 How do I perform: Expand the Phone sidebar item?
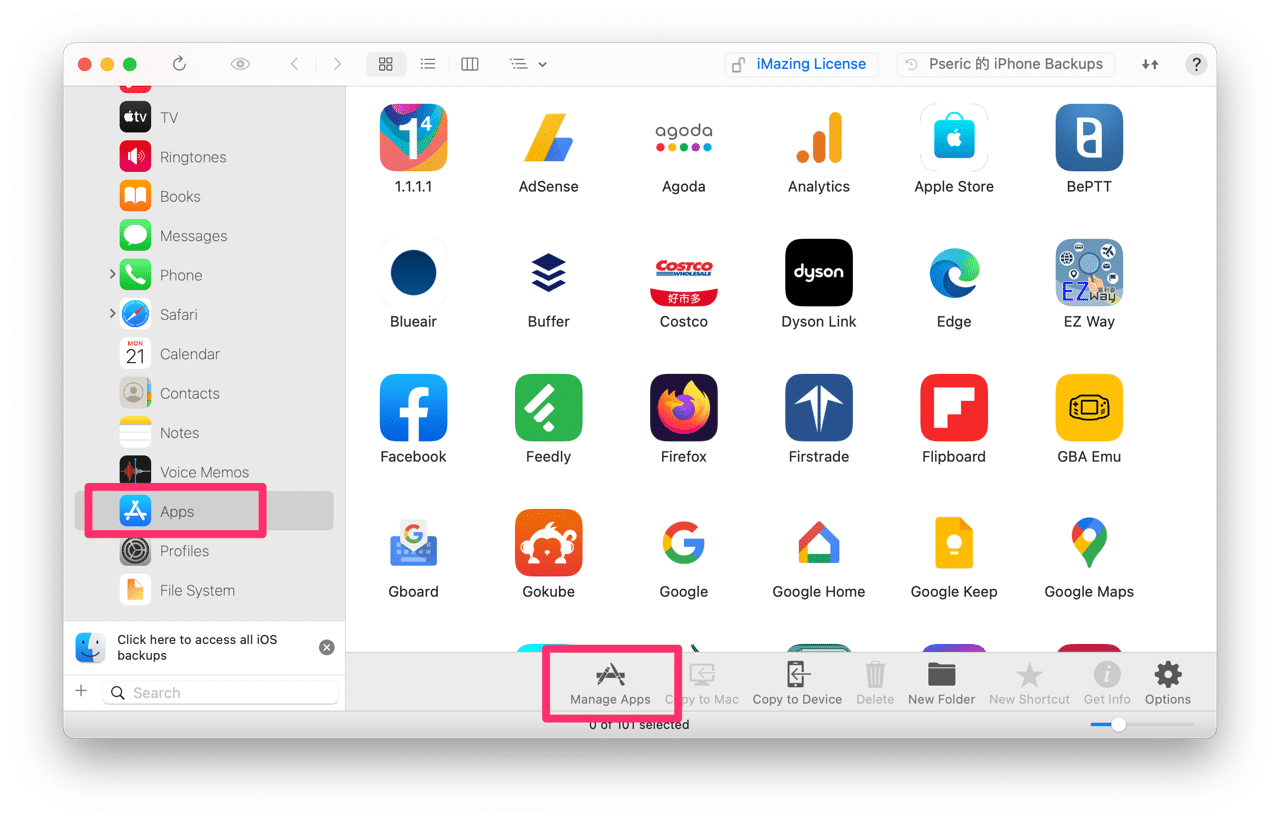point(112,274)
